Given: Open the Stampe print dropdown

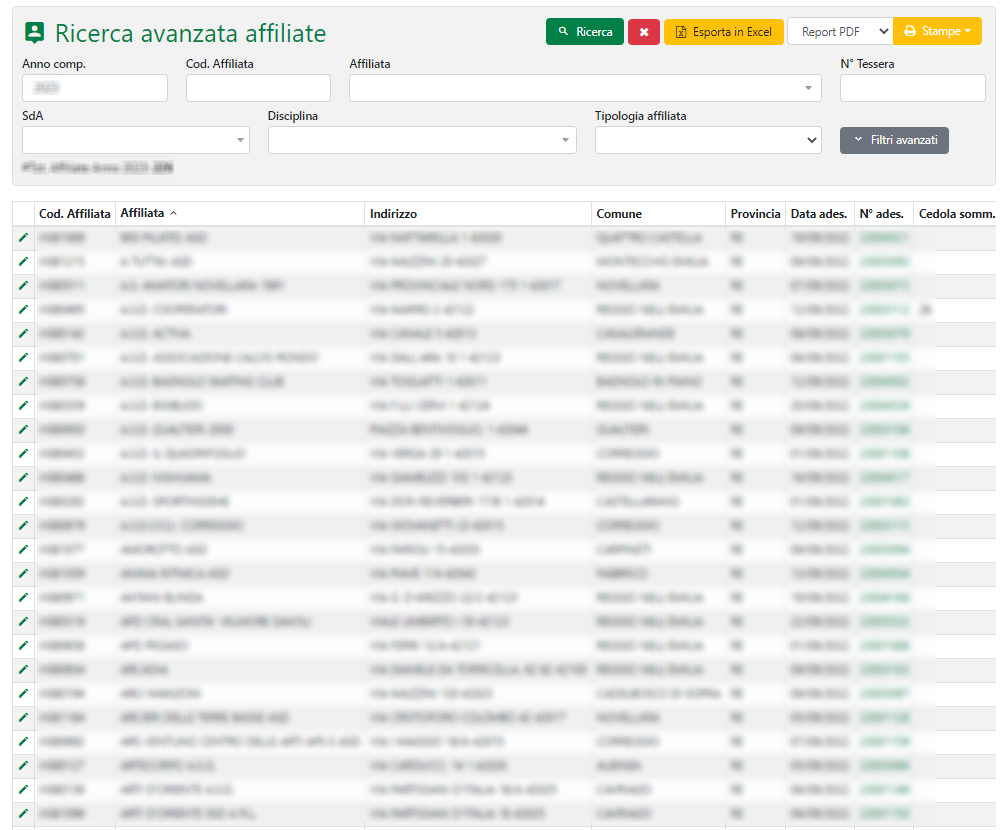Looking at the screenshot, I should 937,32.
